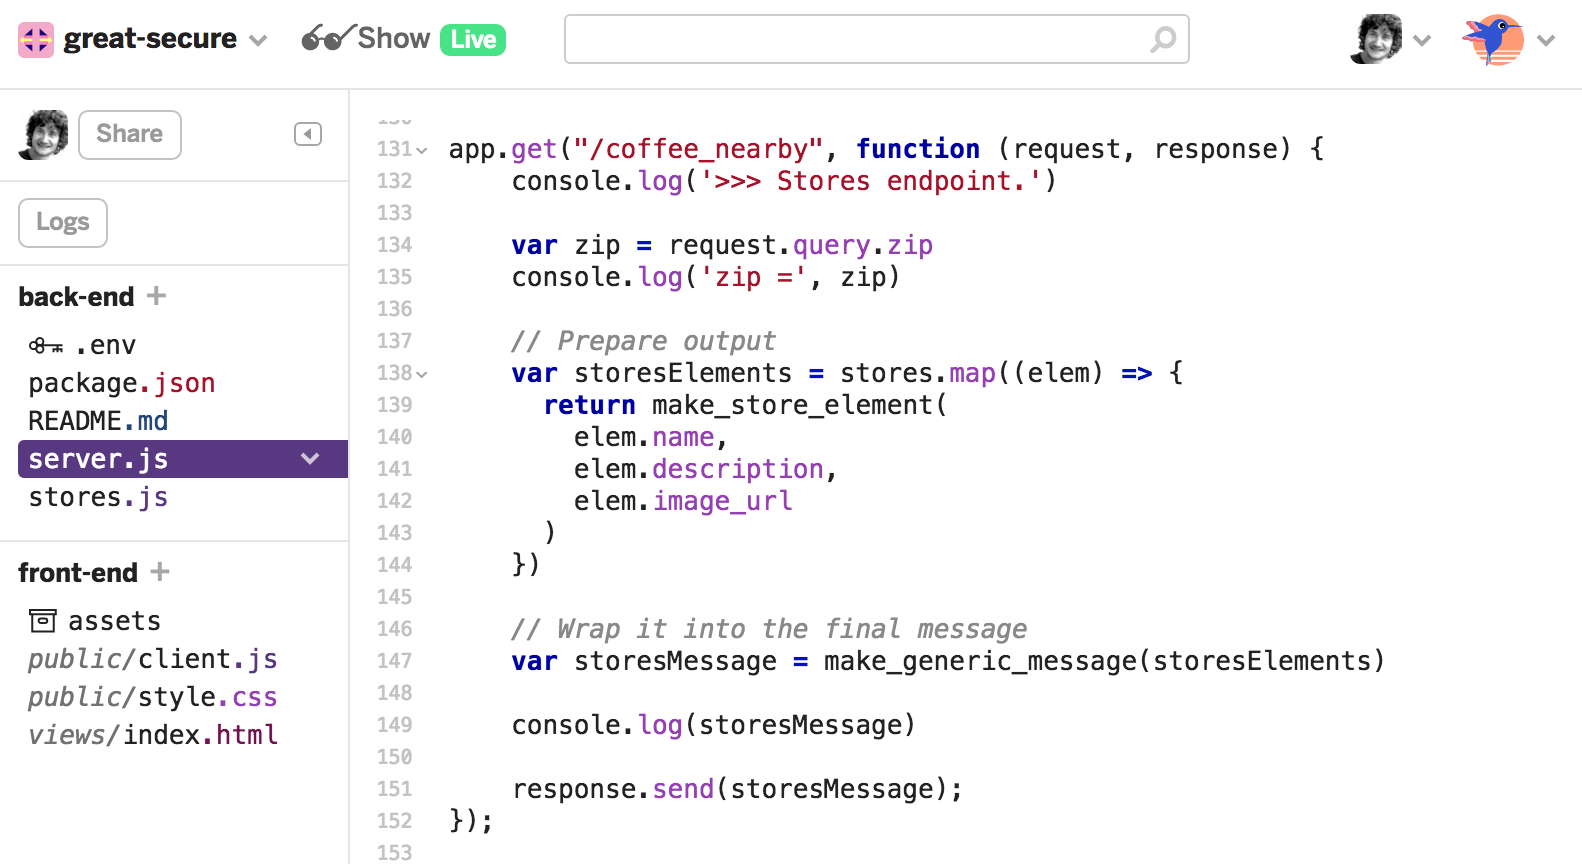Open the server.js file options chevron
1582x864 pixels.
click(310, 459)
